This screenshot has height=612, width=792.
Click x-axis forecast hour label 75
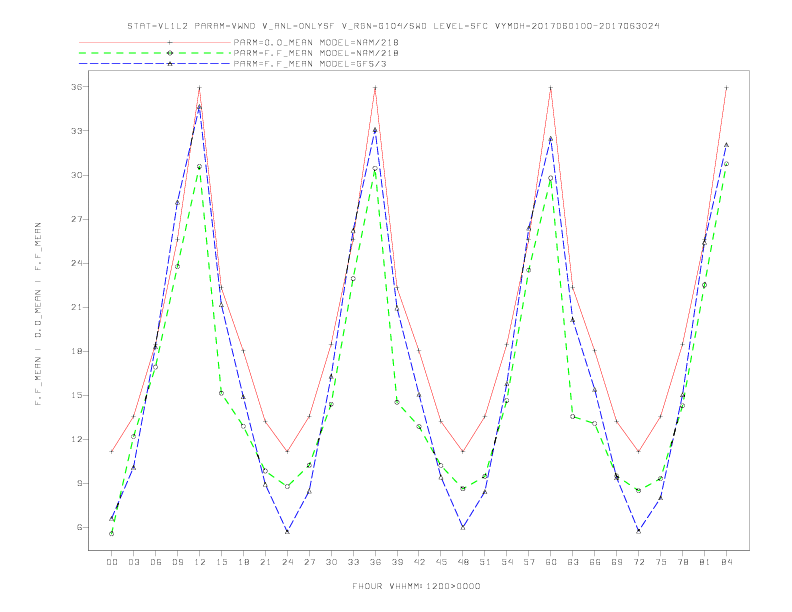click(x=661, y=562)
